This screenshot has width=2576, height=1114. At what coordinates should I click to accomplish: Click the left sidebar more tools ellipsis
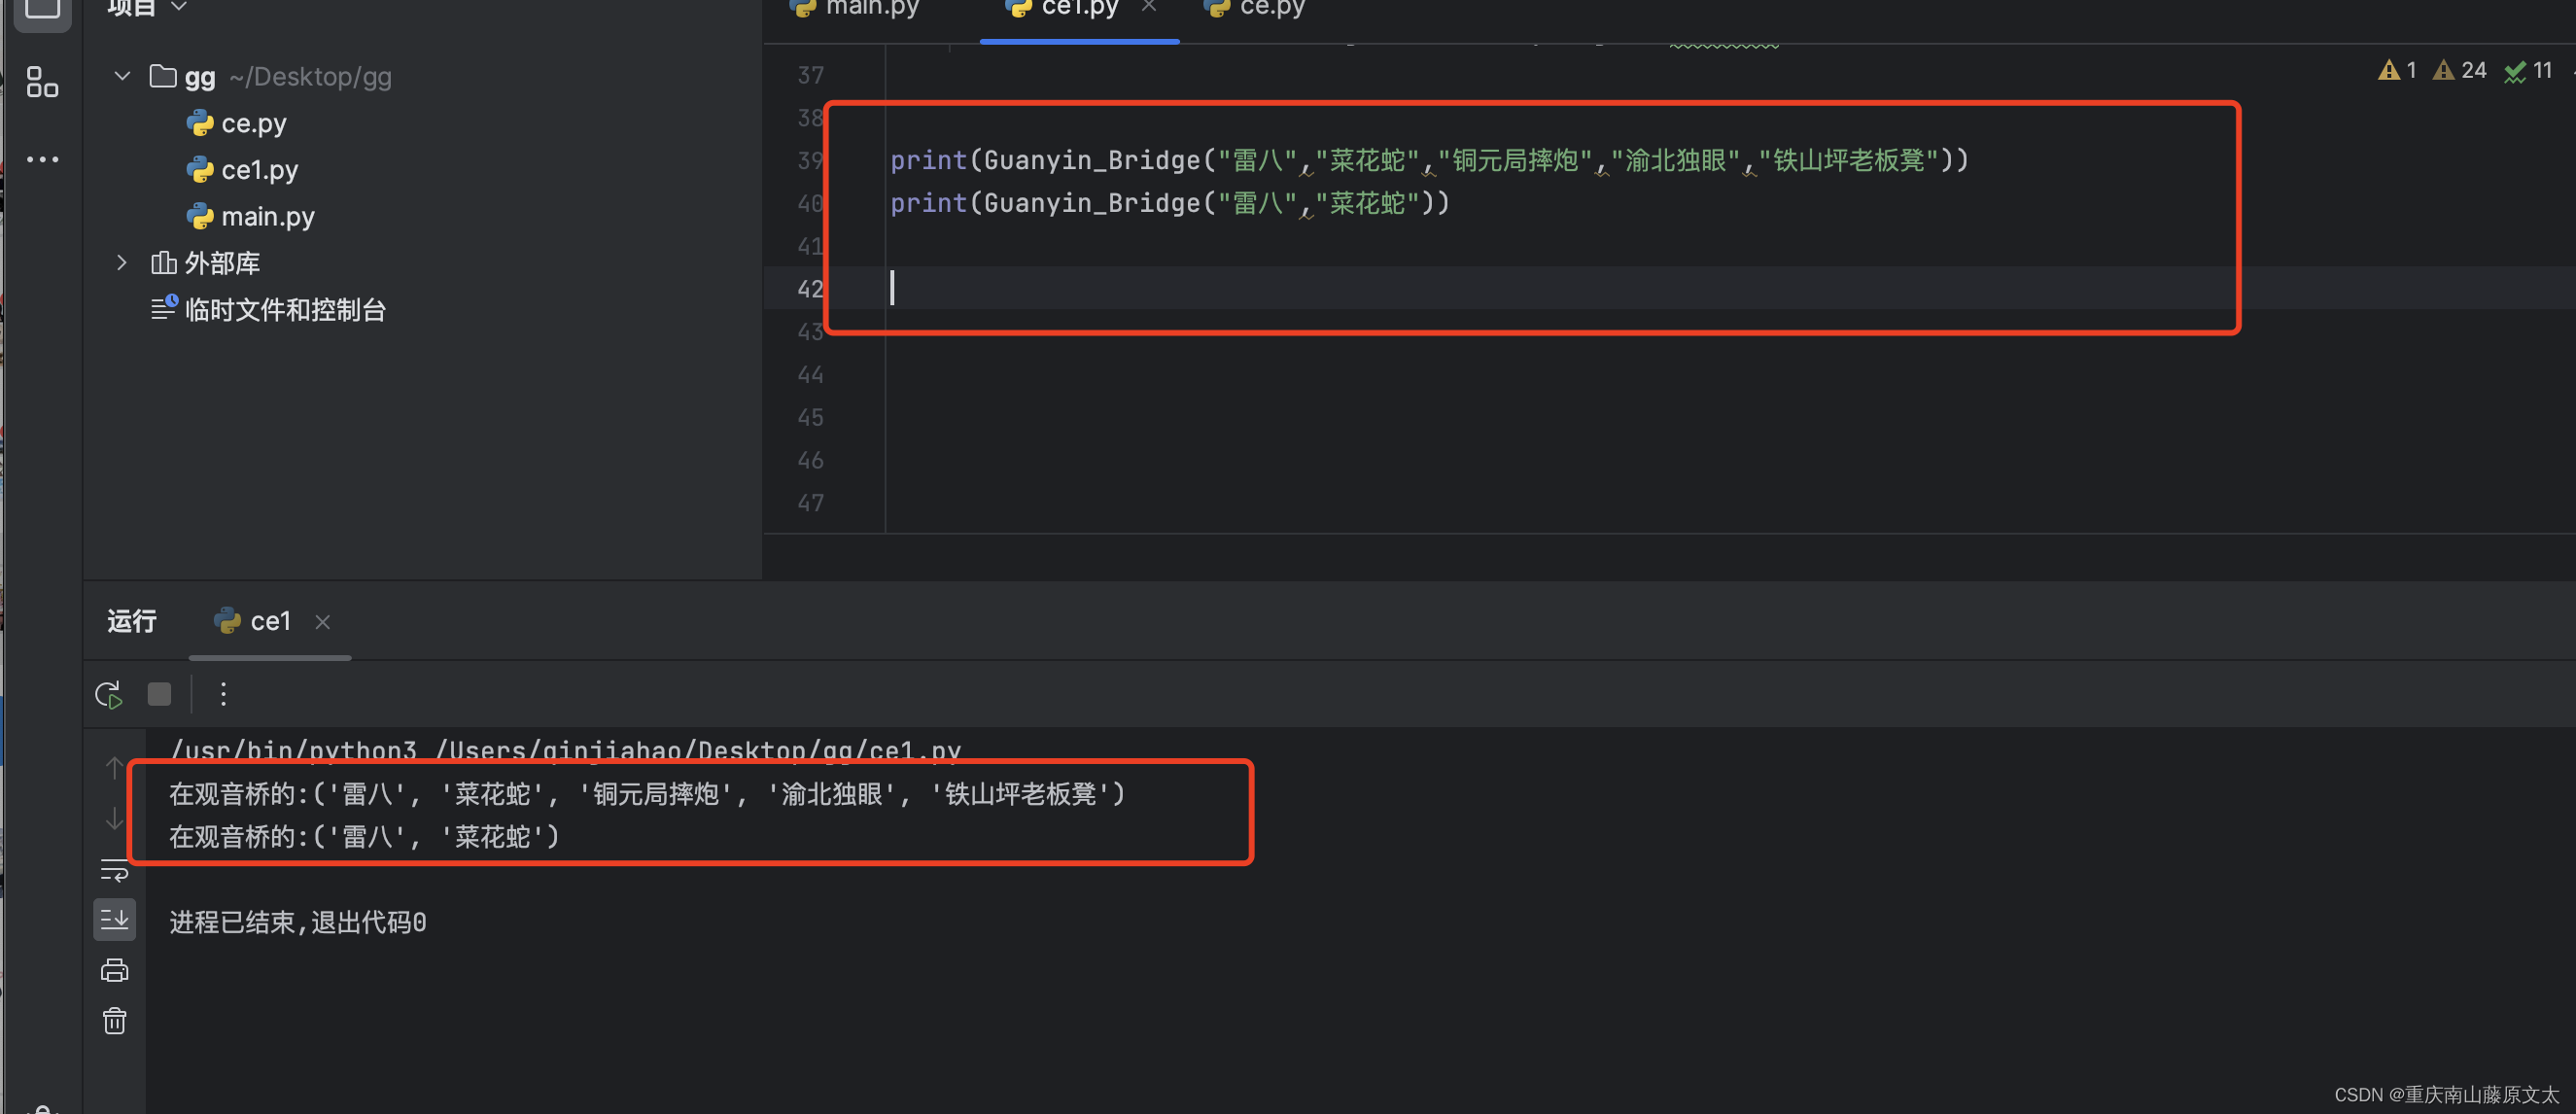click(x=42, y=159)
